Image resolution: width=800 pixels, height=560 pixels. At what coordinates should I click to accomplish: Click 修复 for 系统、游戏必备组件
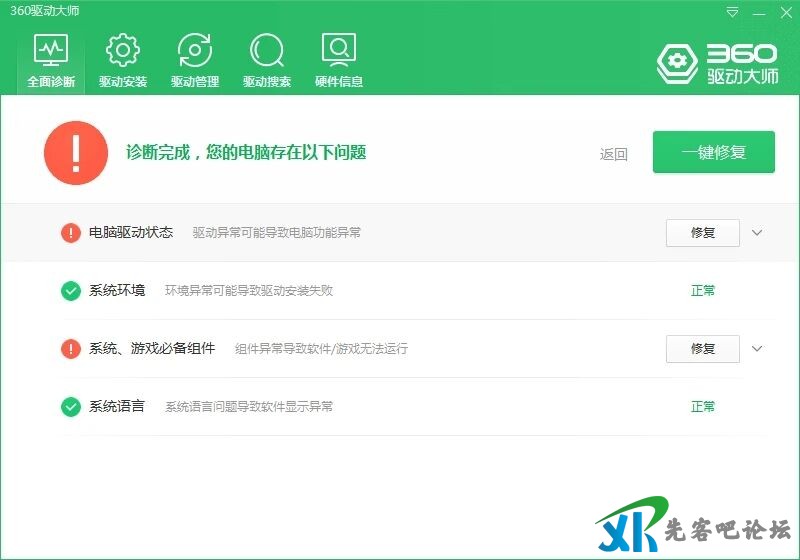point(702,349)
